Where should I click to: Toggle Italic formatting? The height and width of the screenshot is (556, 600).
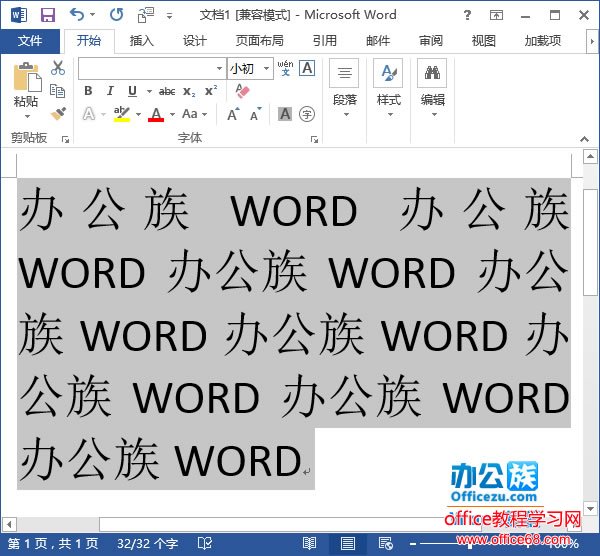109,91
